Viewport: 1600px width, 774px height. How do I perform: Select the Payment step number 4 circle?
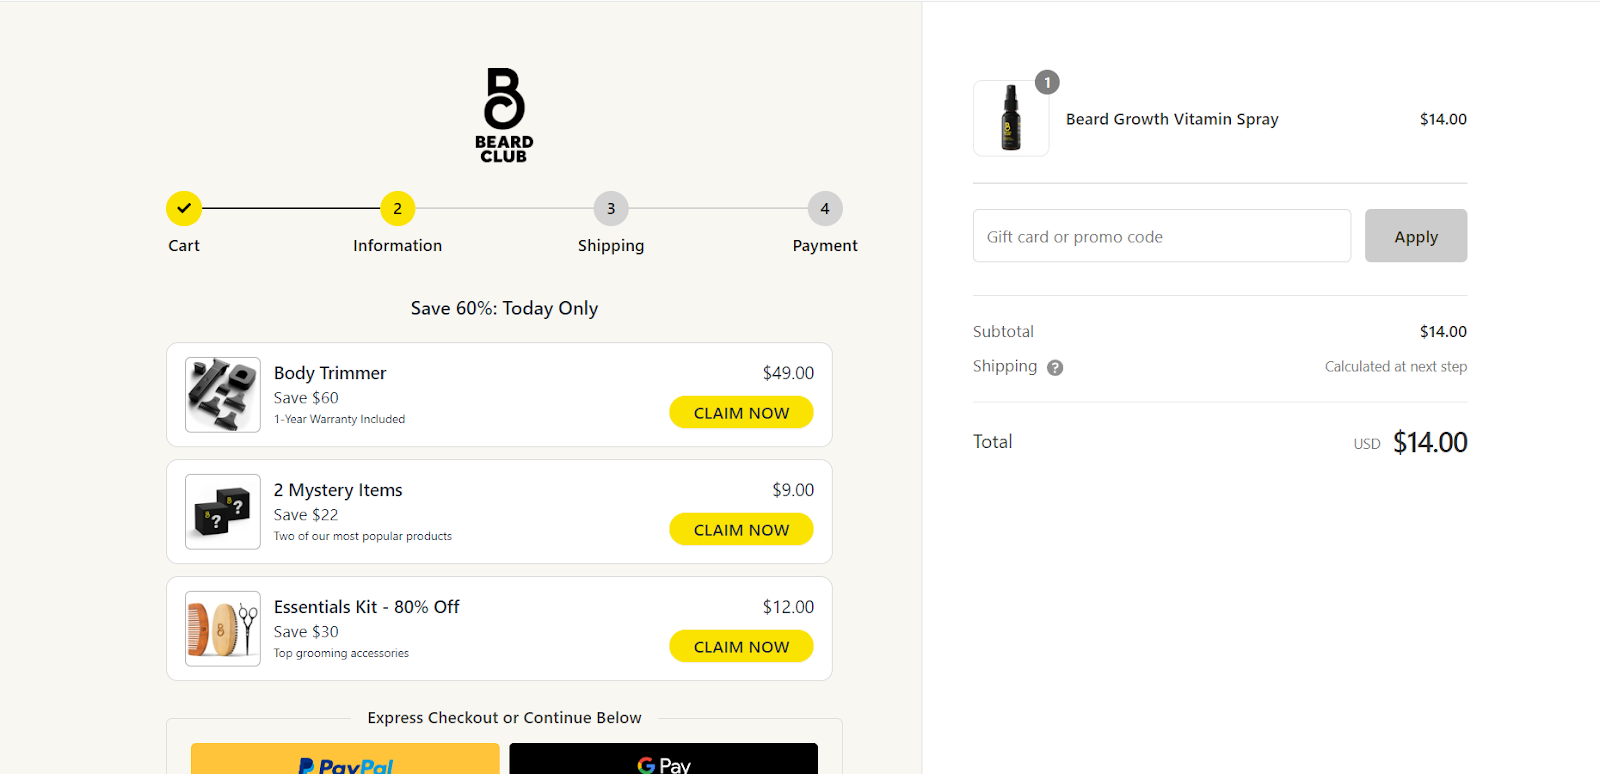[825, 208]
